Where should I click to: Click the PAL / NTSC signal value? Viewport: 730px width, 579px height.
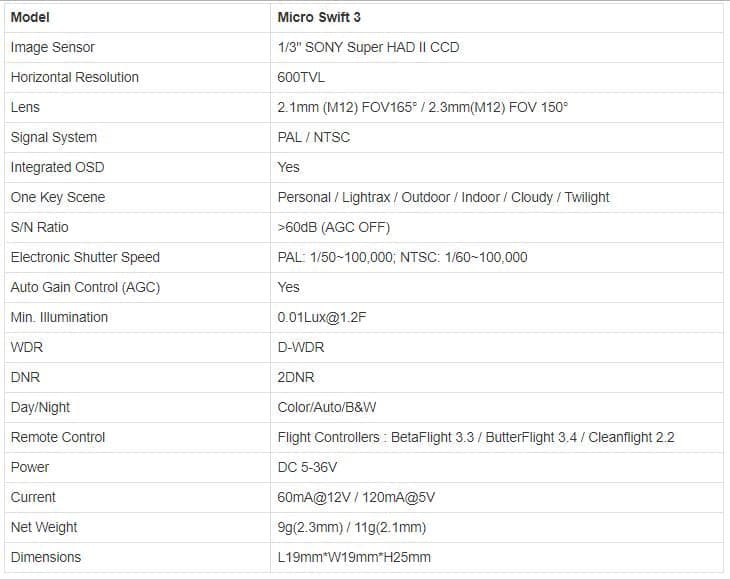[314, 137]
